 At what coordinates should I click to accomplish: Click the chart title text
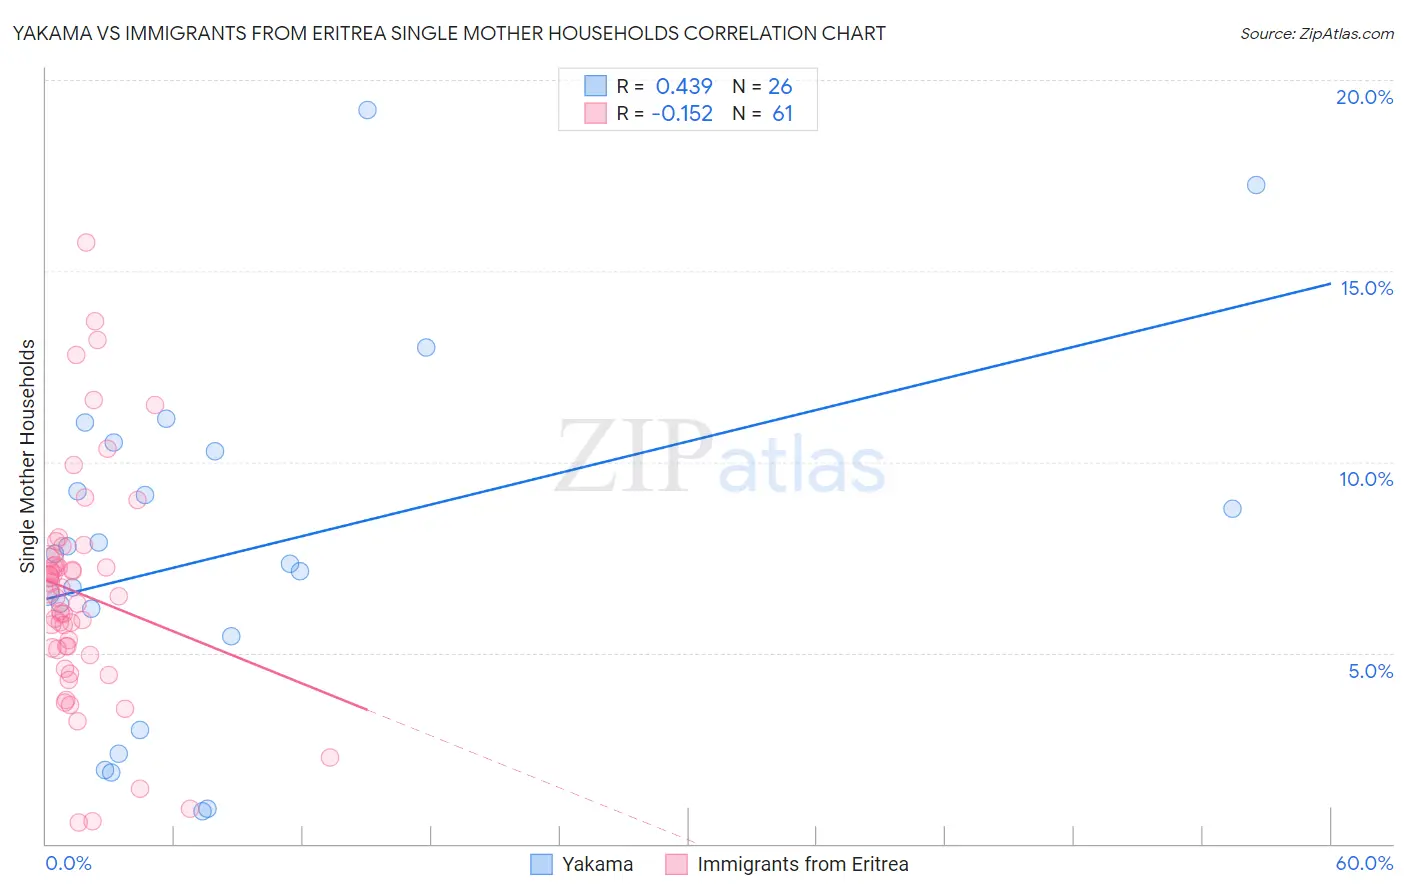pyautogui.click(x=449, y=33)
